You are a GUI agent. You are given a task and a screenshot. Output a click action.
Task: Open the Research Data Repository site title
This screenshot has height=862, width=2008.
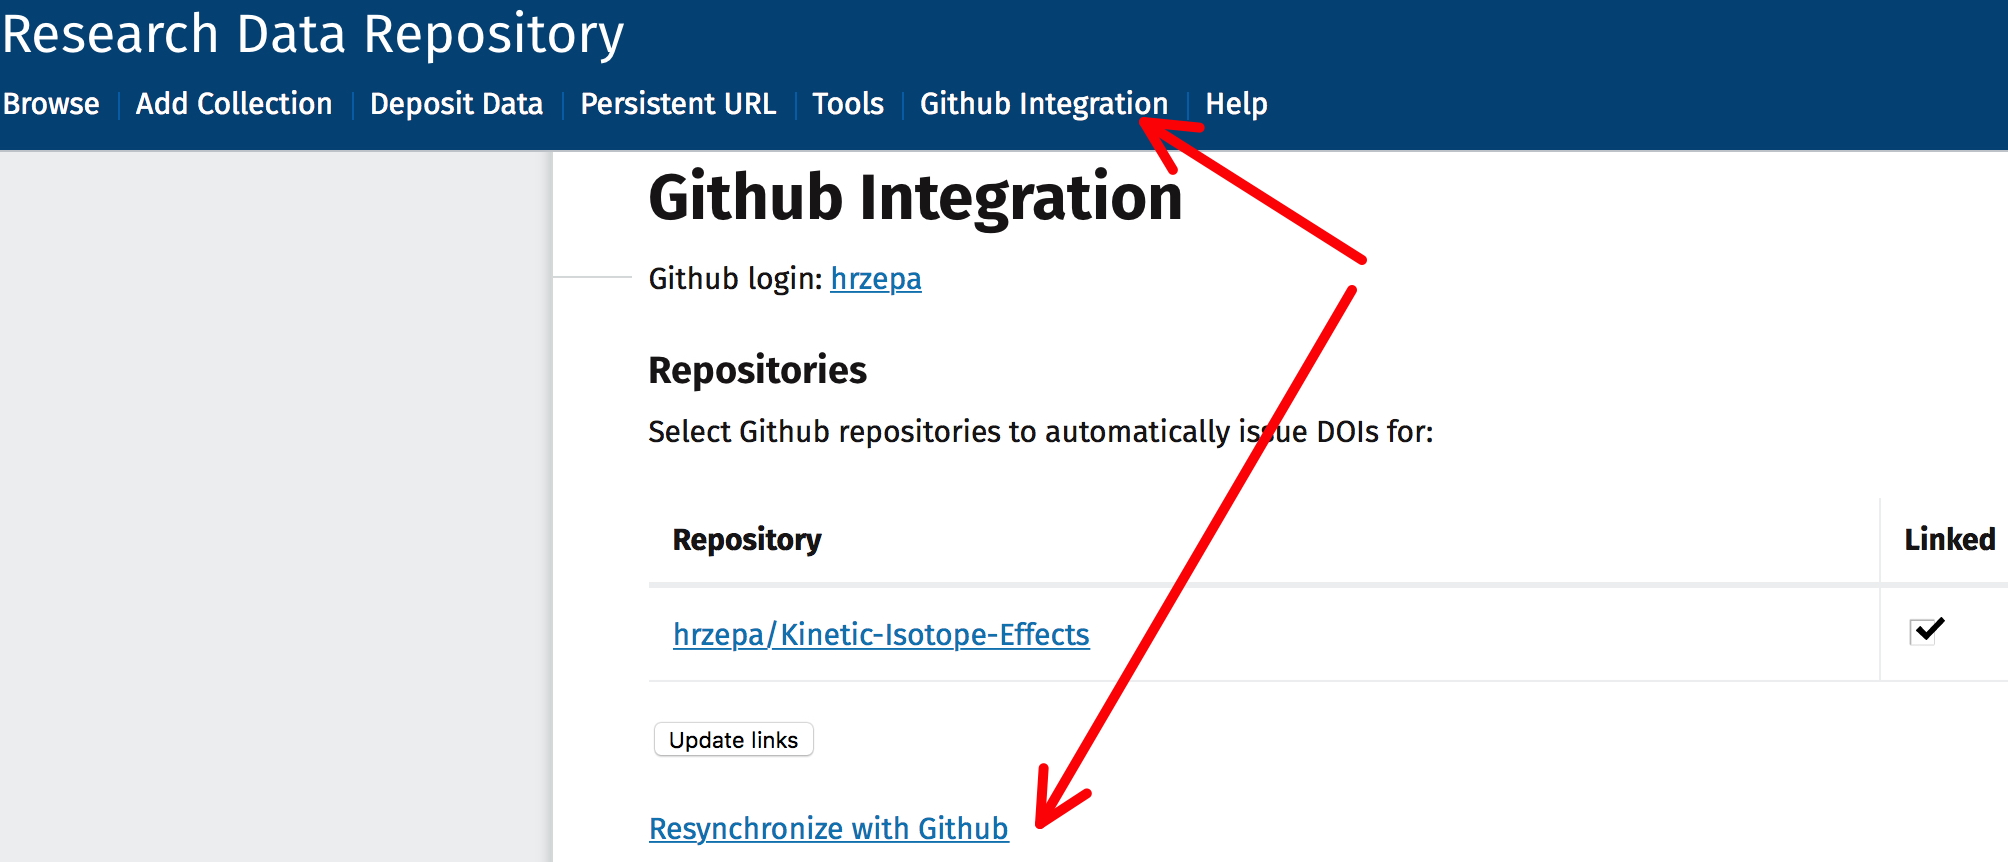click(313, 35)
